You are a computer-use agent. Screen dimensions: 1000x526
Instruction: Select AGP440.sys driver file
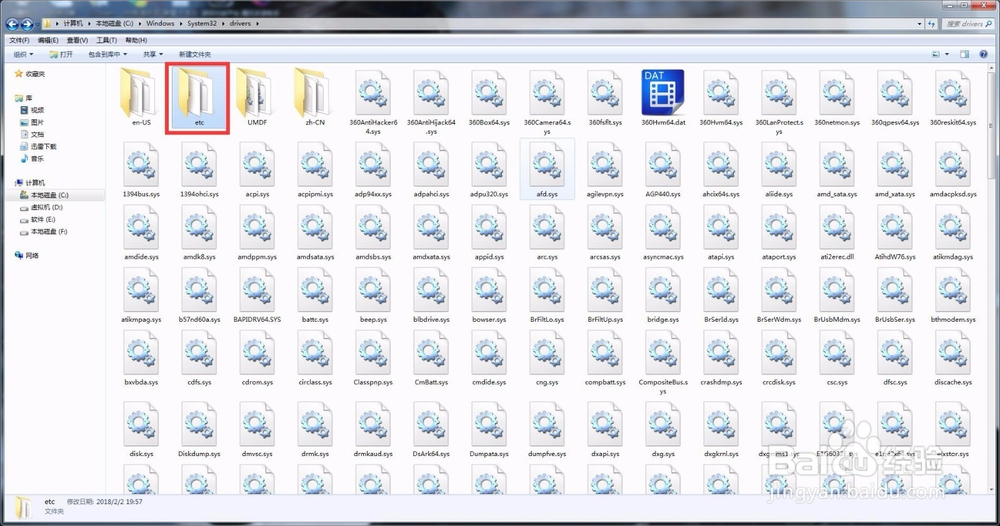tap(663, 169)
